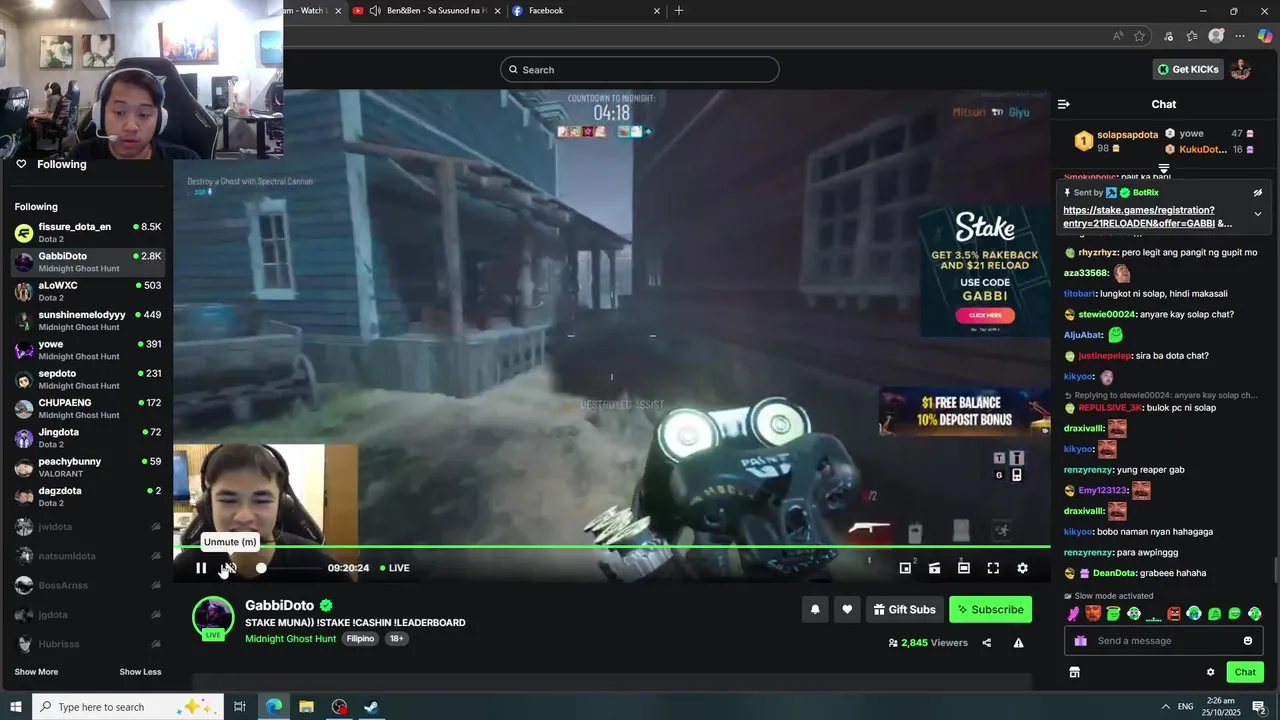Viewport: 1280px width, 720px height.
Task: Click the Get KICKs button
Action: click(1188, 70)
